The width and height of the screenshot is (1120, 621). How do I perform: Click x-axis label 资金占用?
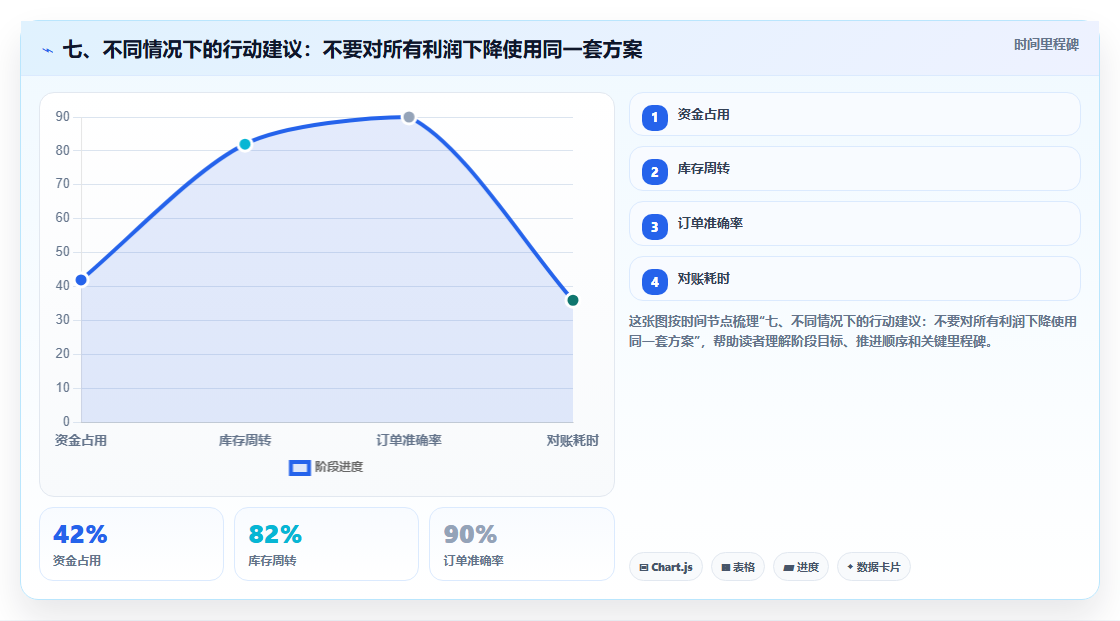[81, 440]
